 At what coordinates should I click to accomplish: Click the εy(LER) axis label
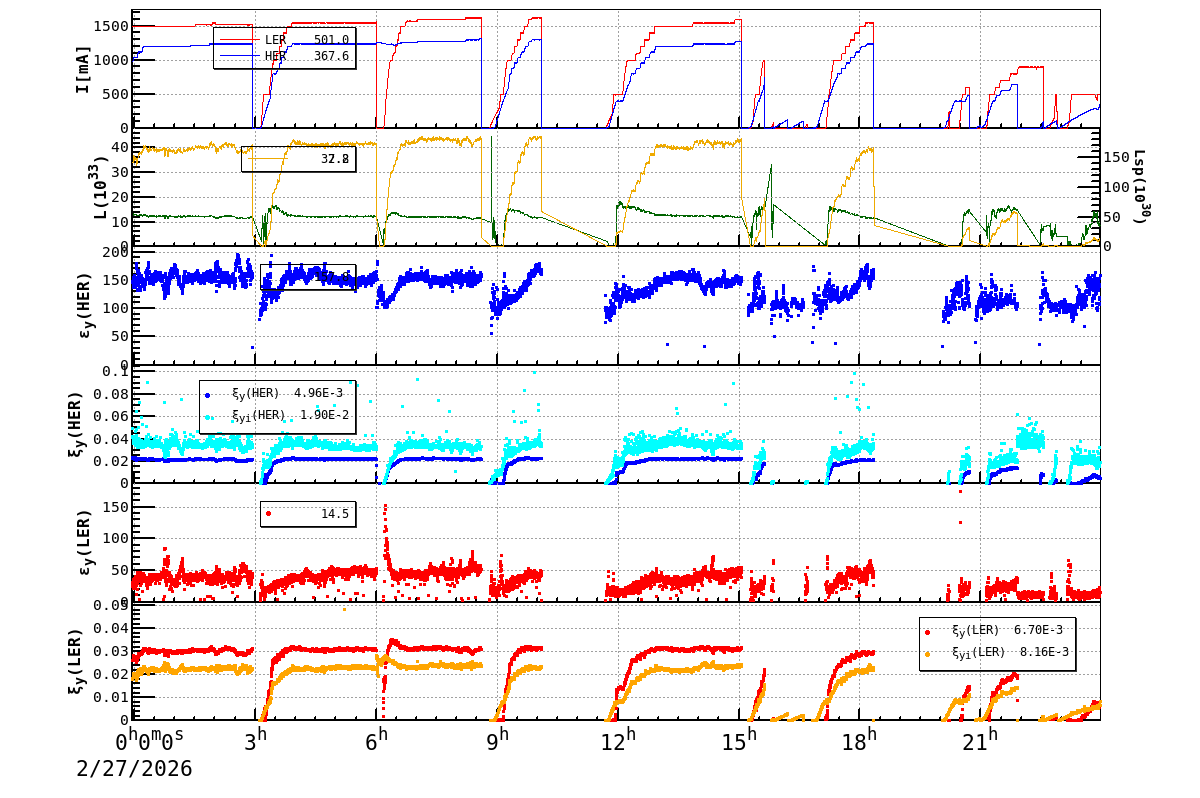coord(85,543)
